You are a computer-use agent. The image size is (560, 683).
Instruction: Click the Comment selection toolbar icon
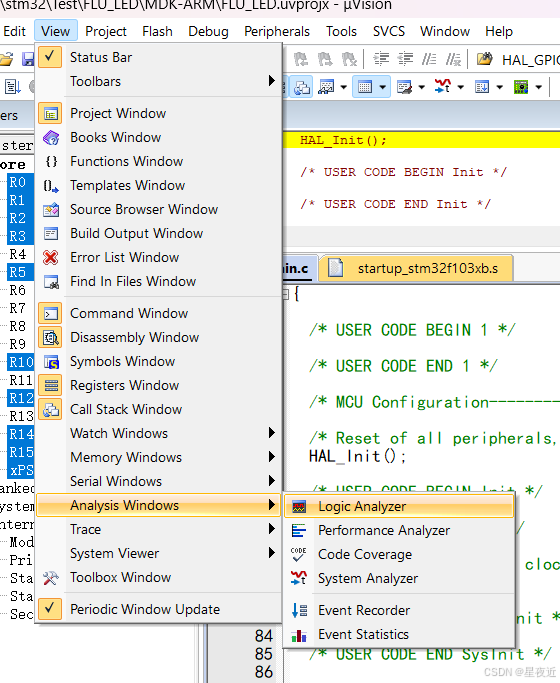(x=429, y=58)
